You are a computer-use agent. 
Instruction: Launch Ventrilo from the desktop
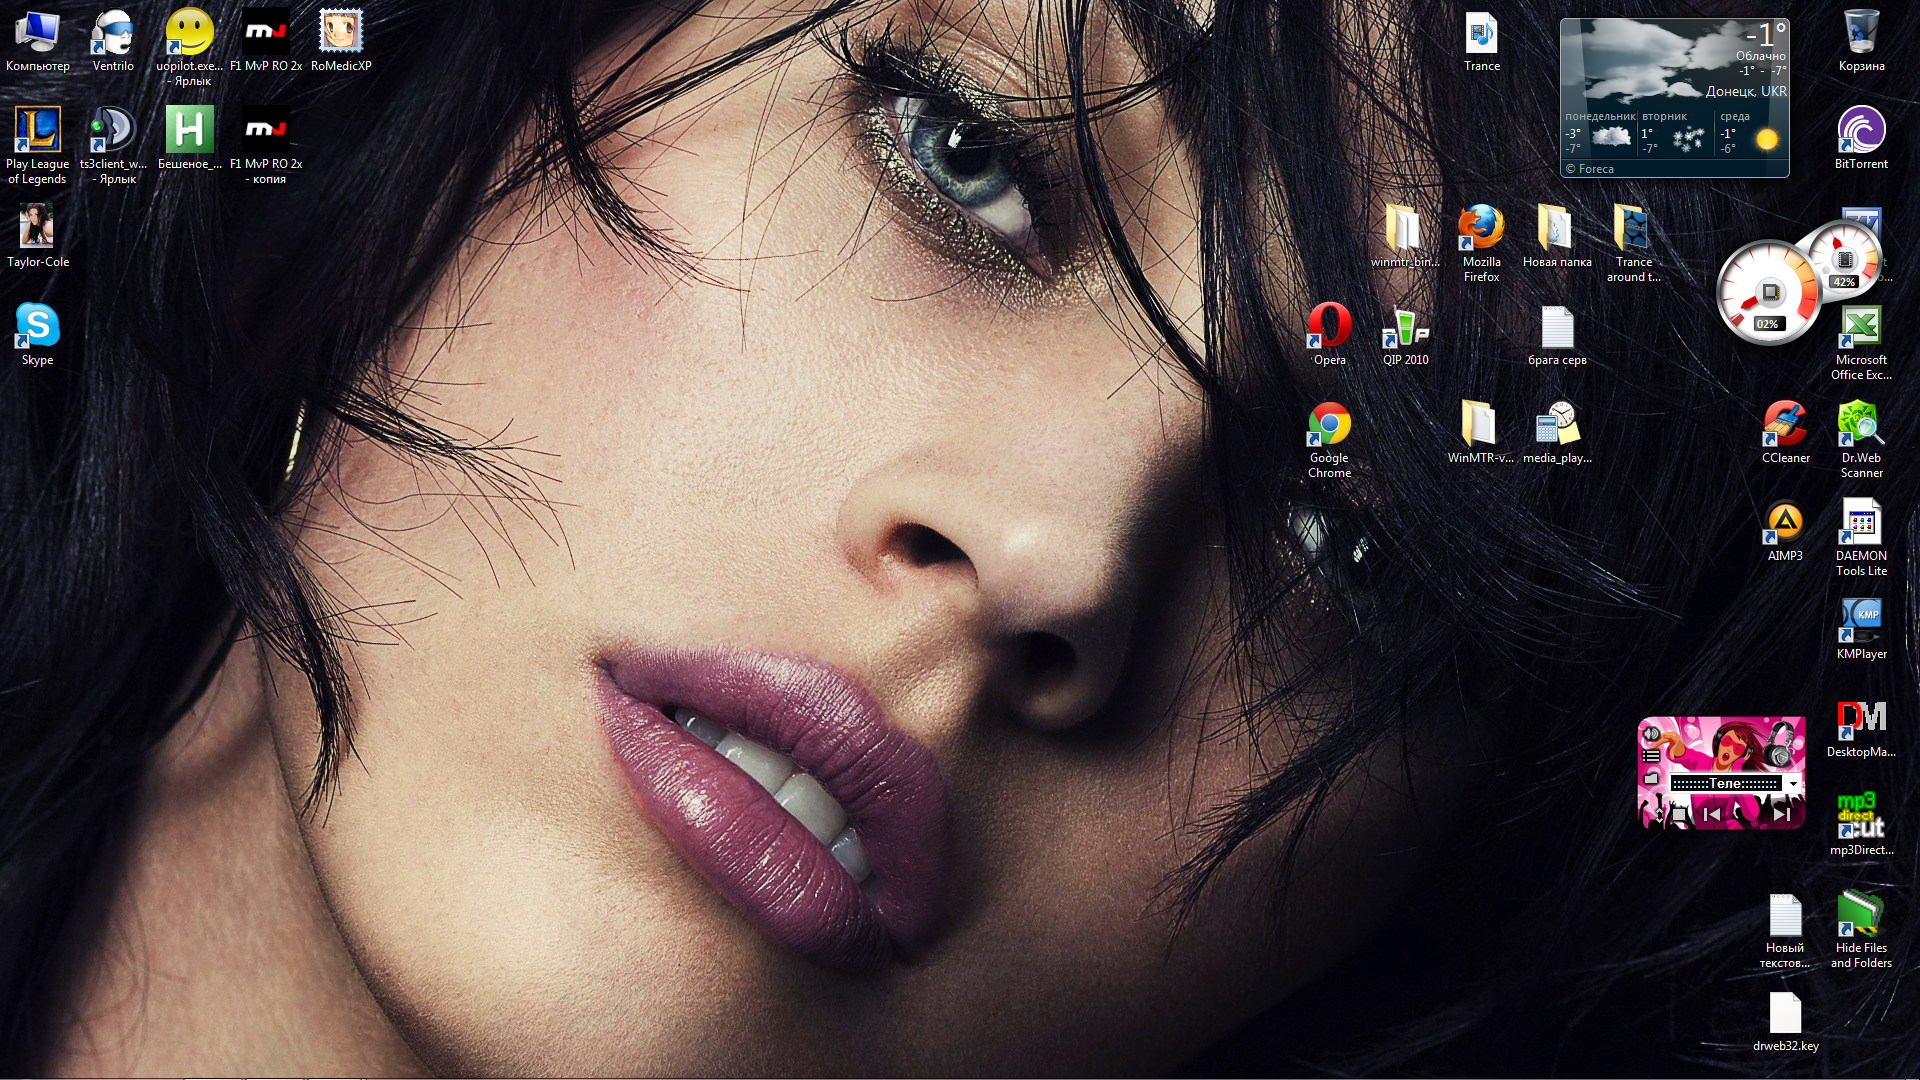pos(113,41)
